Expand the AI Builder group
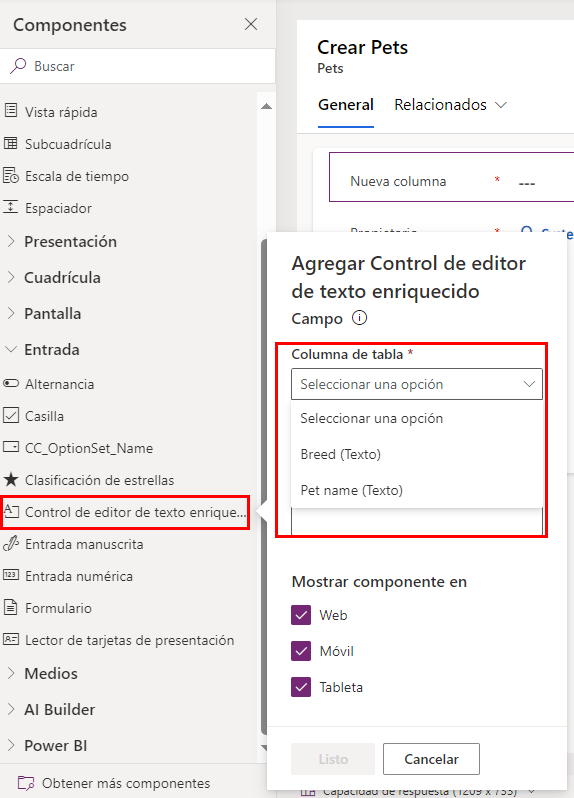This screenshot has height=798, width=574. (x=11, y=709)
